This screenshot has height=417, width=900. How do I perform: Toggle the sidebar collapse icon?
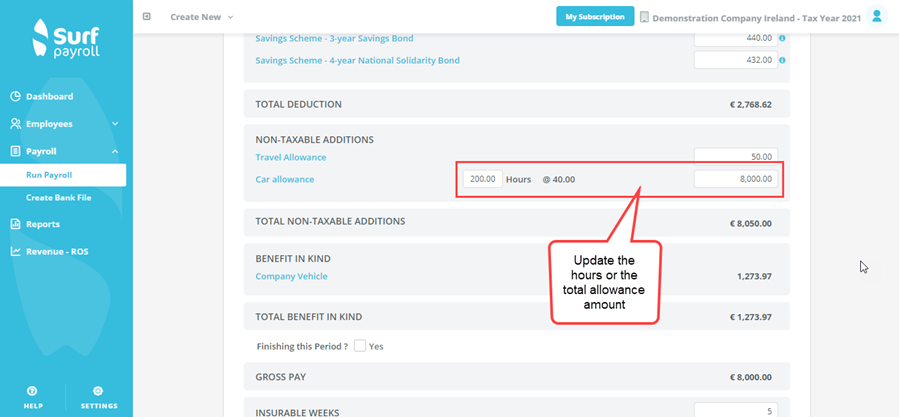[147, 16]
